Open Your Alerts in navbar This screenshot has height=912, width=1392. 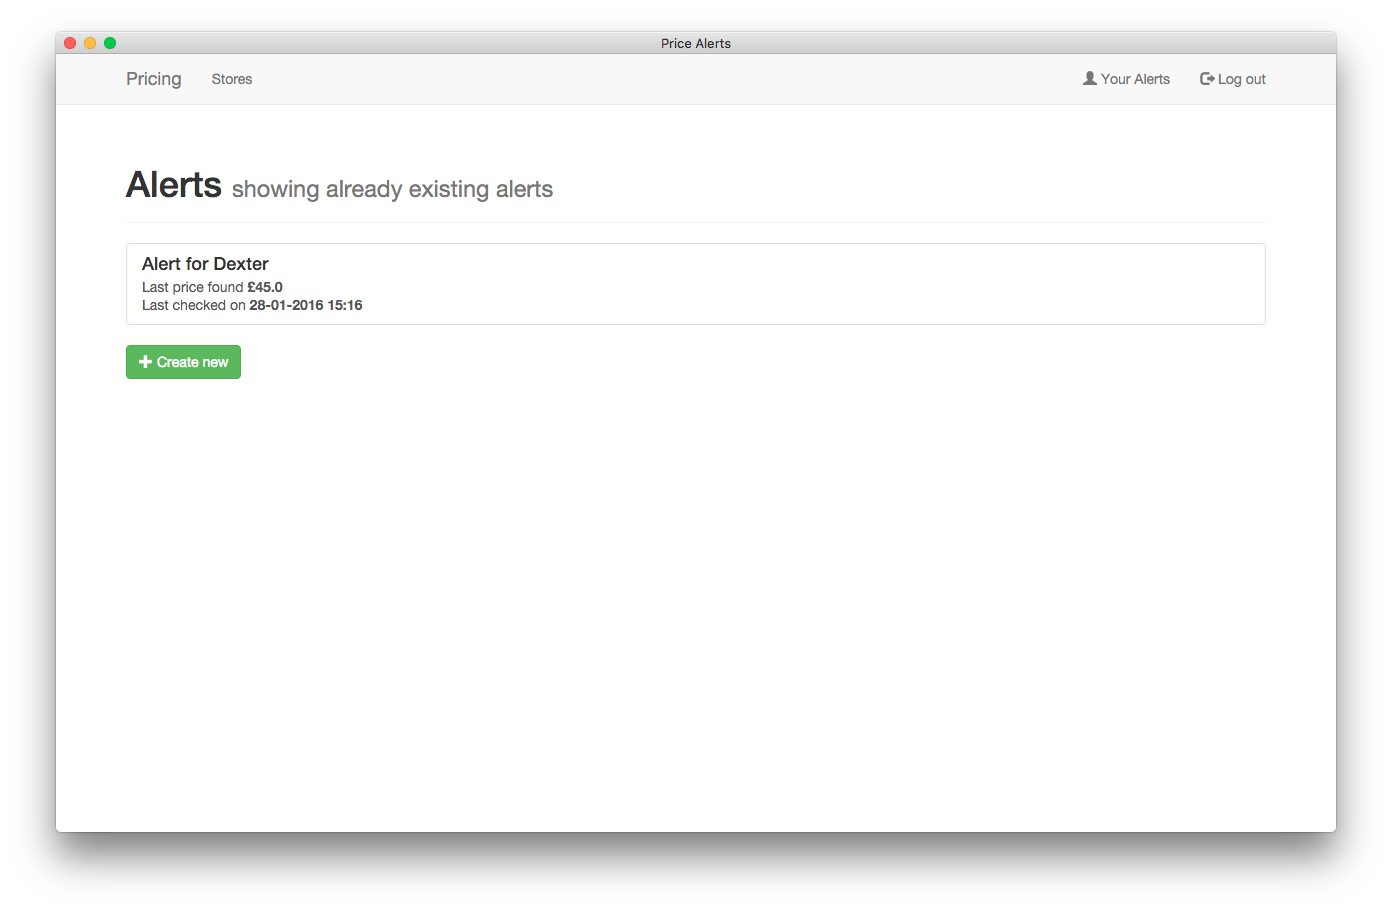(x=1126, y=79)
